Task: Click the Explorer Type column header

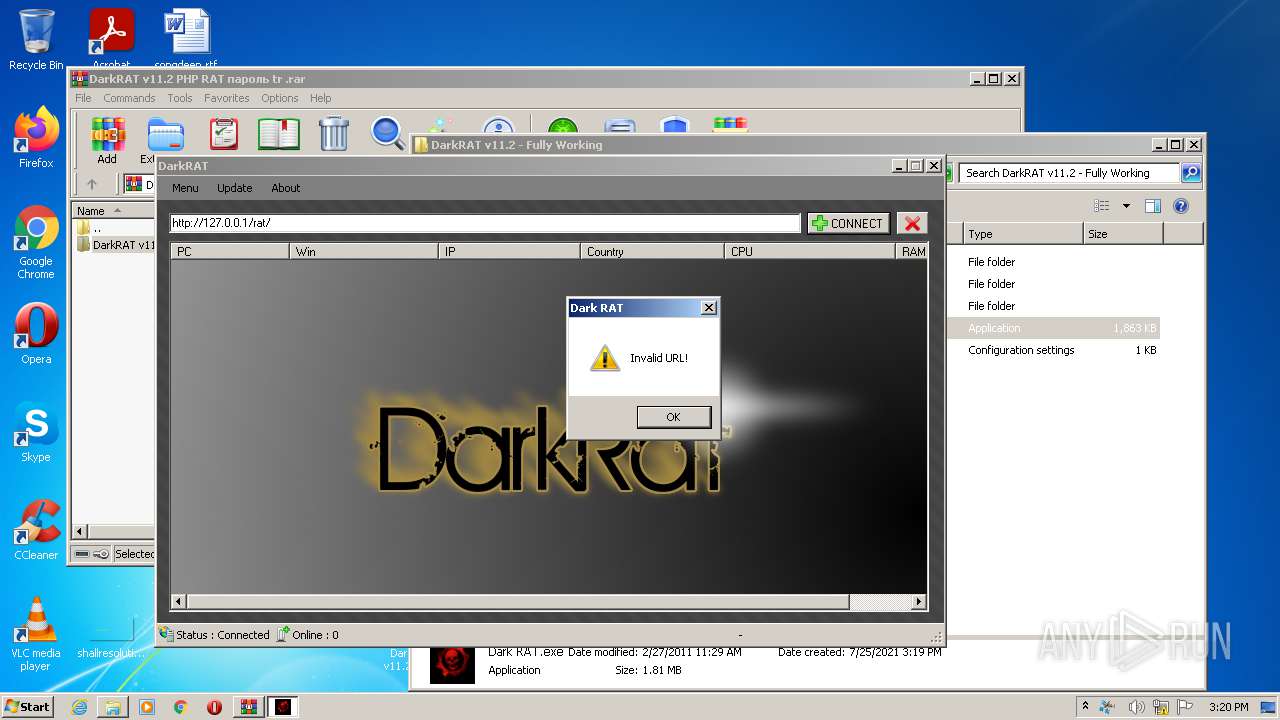Action: pyautogui.click(x=1022, y=234)
